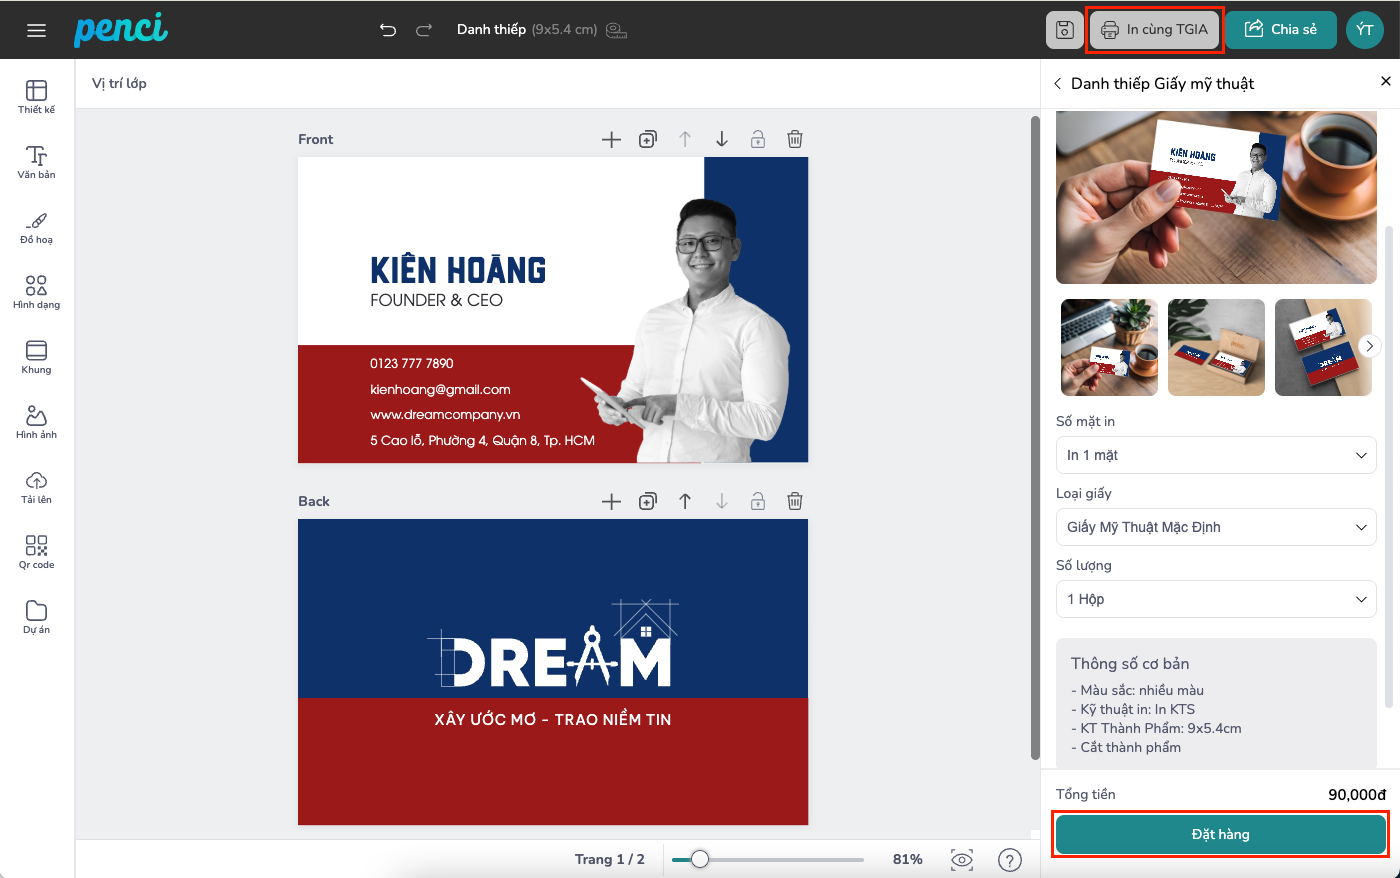The width and height of the screenshot is (1400, 878).
Task: Toggle lock on the Back page
Action: 758,501
